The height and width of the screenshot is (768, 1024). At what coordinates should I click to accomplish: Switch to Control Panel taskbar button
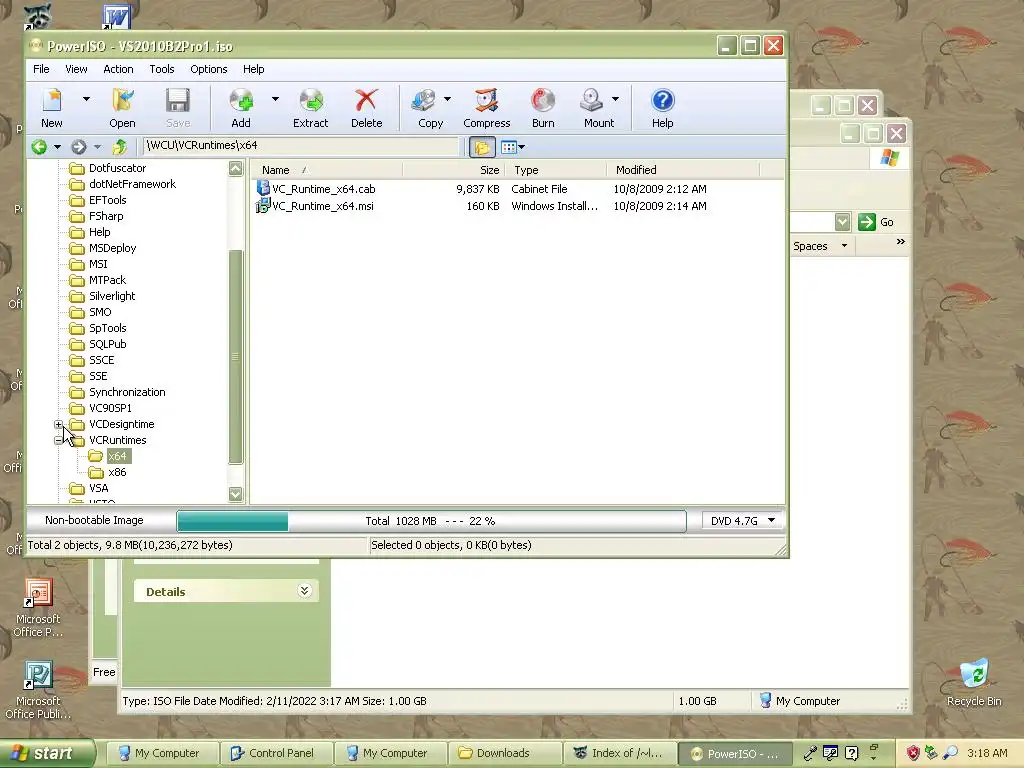click(275, 753)
